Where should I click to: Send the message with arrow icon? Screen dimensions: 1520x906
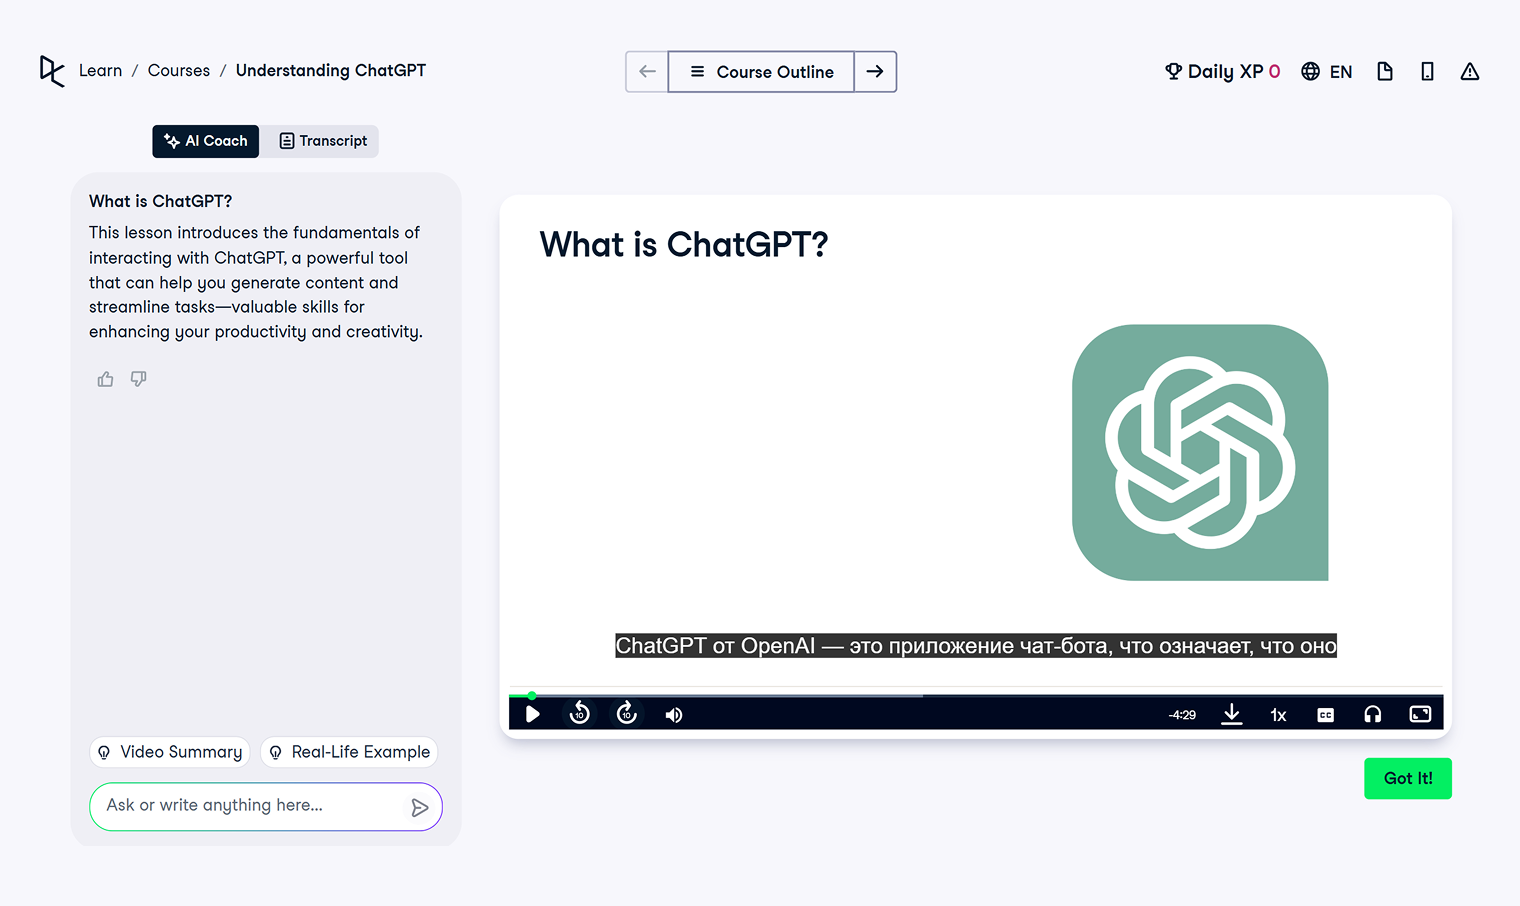pyautogui.click(x=420, y=807)
